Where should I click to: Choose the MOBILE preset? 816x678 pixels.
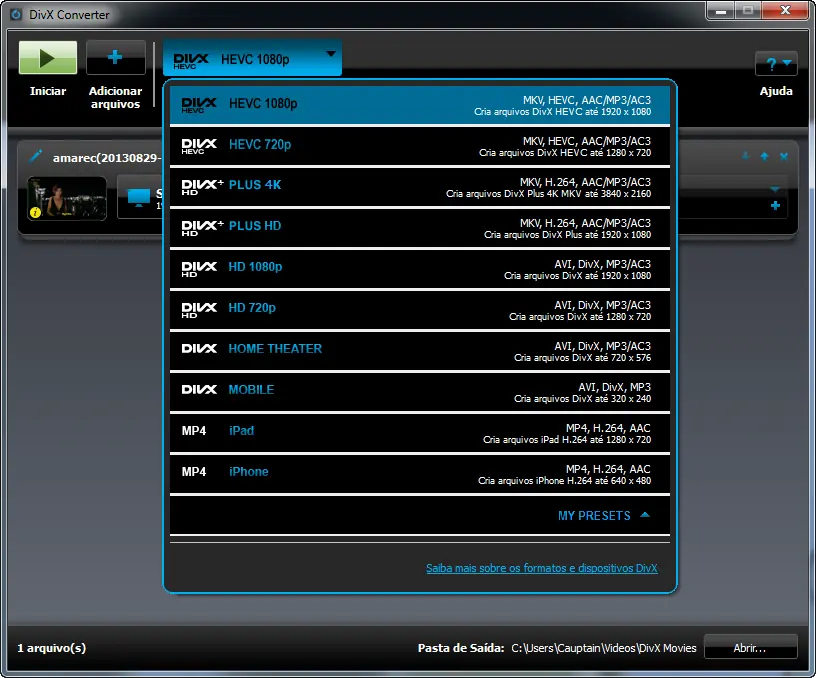pyautogui.click(x=419, y=393)
